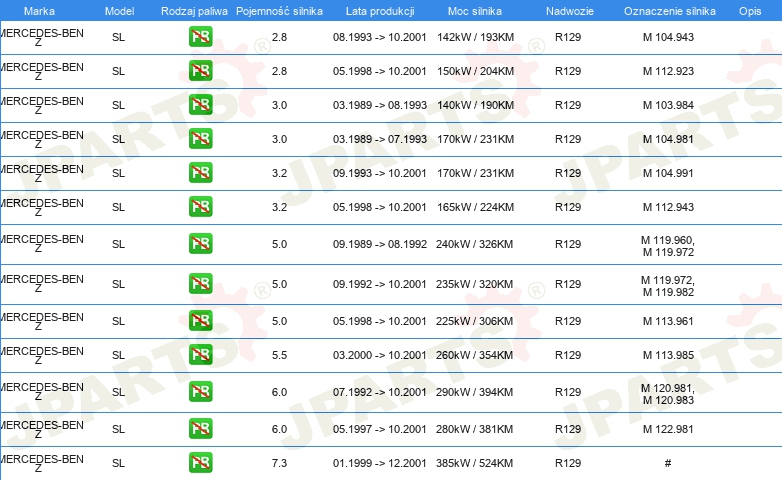Select engine code M 112.943
Screen dimensions: 782x480
pyautogui.click(x=668, y=207)
